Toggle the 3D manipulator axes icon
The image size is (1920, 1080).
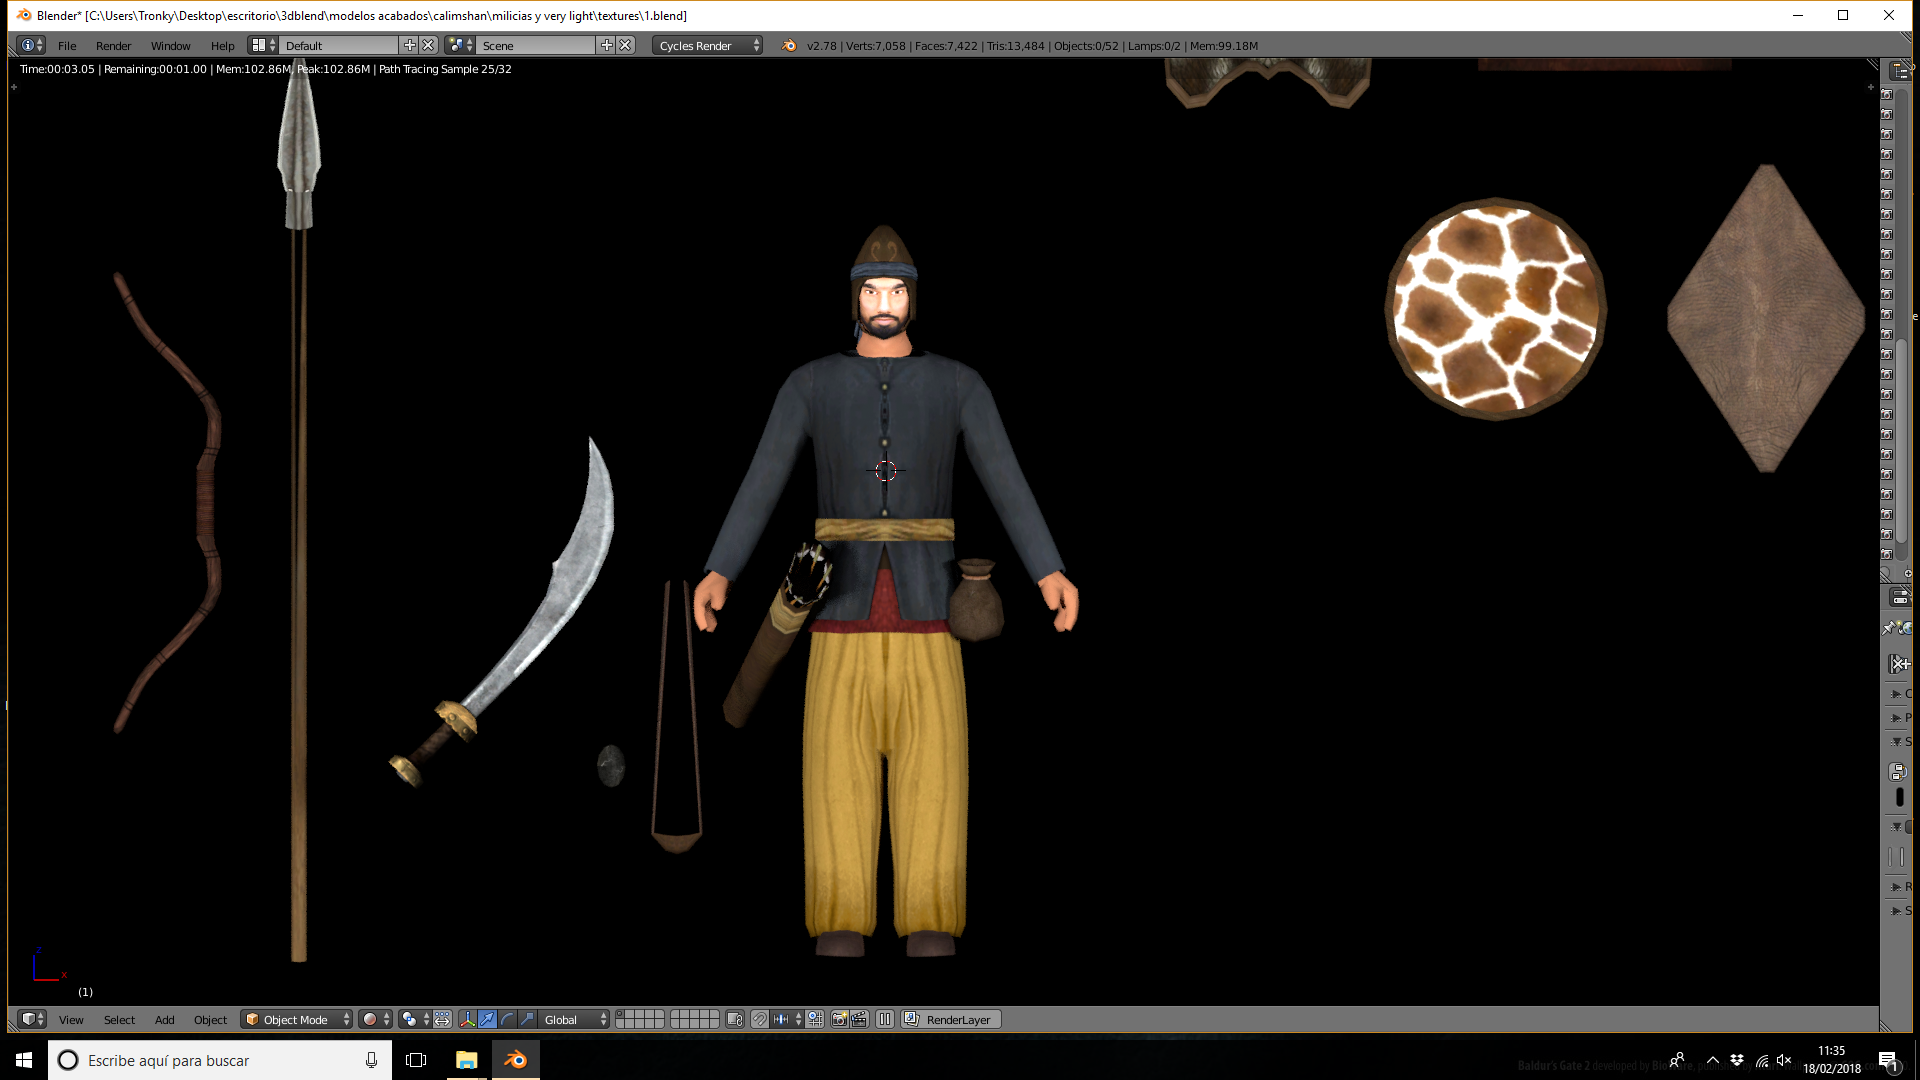point(467,1019)
